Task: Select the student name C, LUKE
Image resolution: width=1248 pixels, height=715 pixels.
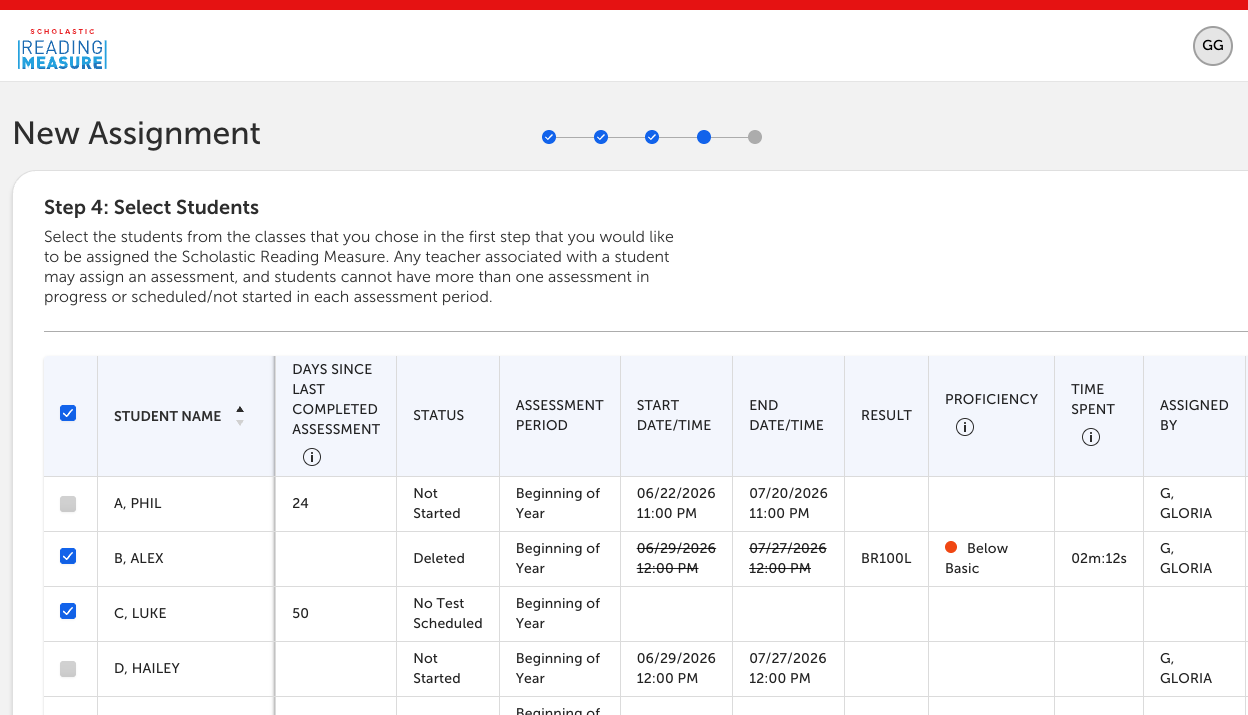Action: (x=140, y=613)
